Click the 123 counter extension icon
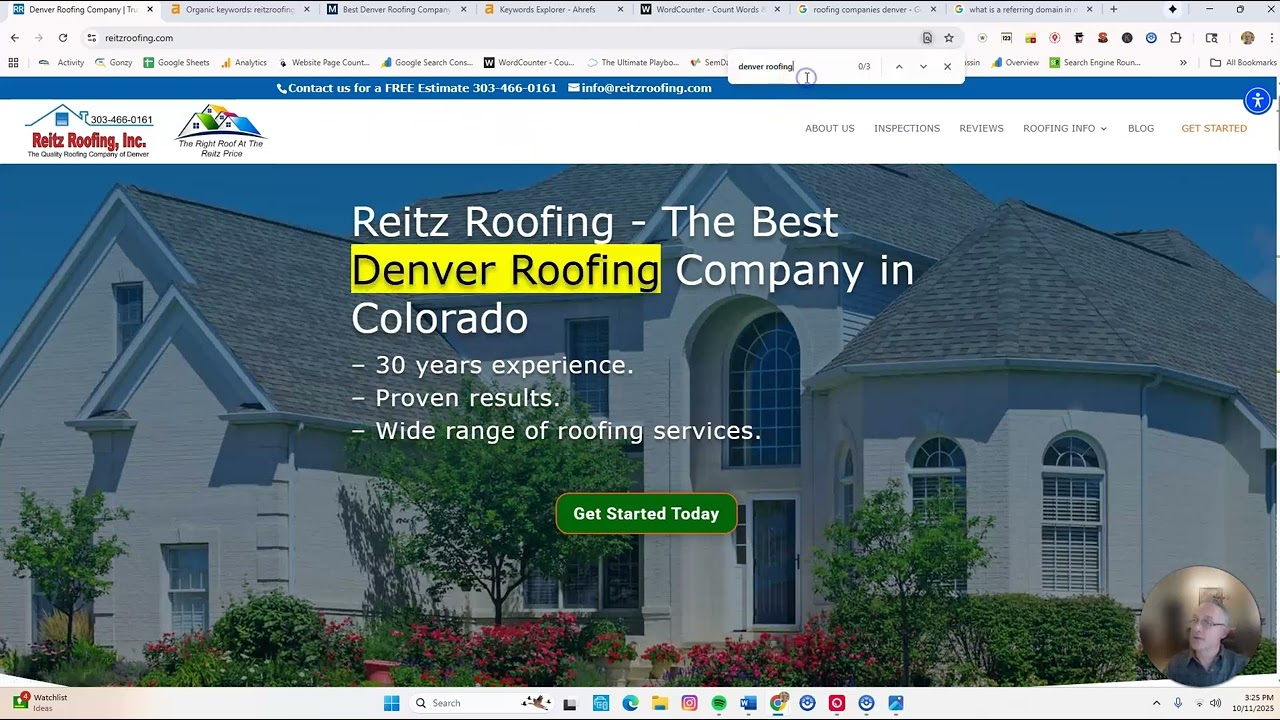Viewport: 1280px width, 720px height. [x=1006, y=38]
